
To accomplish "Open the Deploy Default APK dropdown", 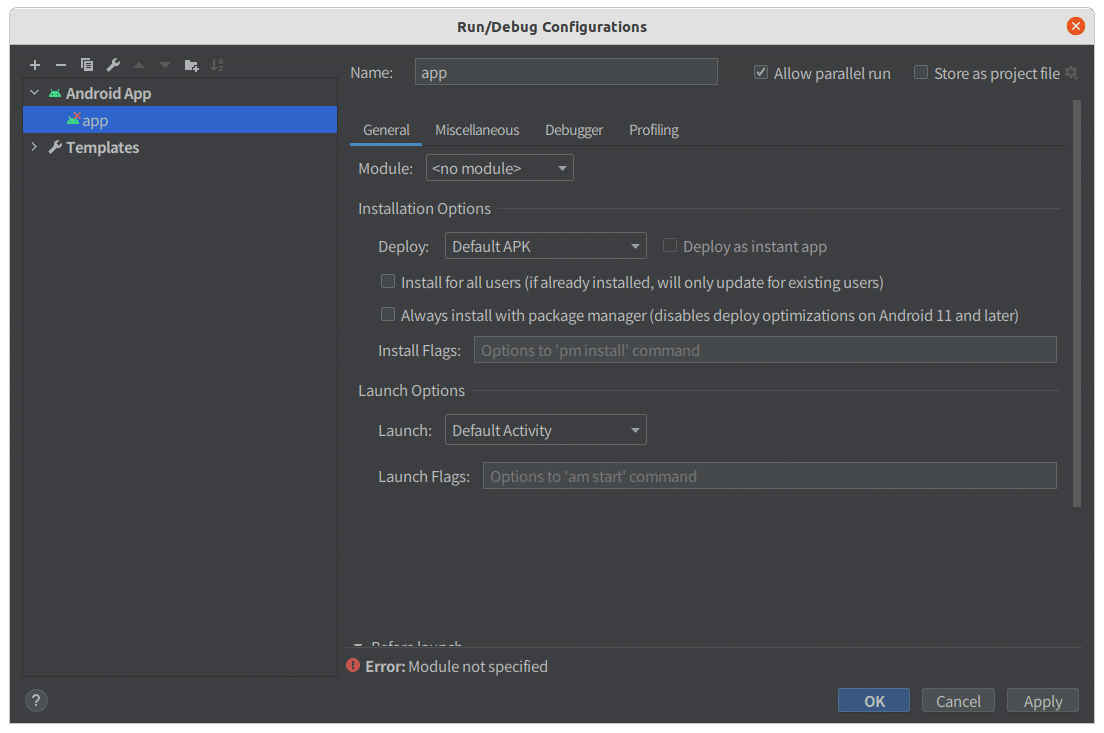I will tap(545, 246).
